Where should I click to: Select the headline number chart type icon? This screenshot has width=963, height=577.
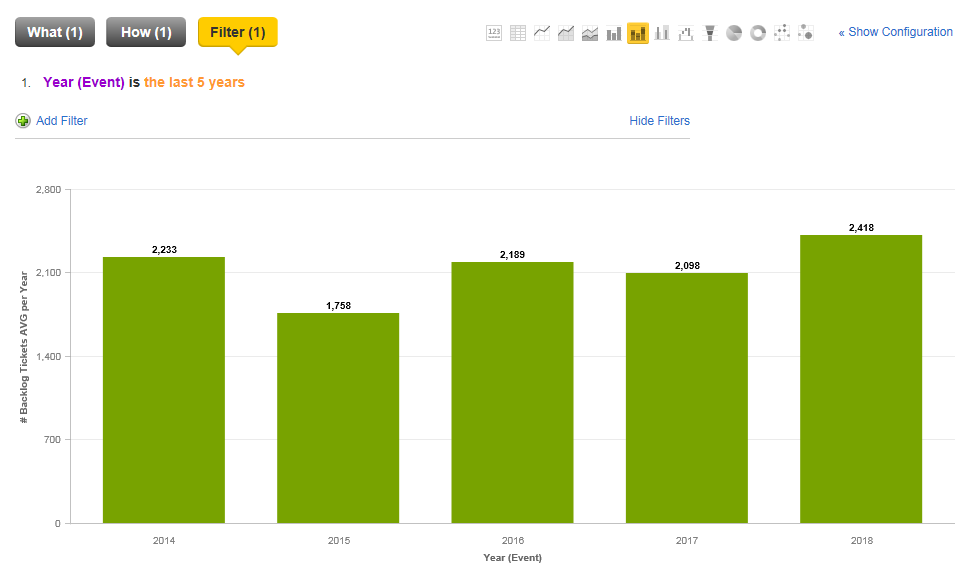pos(493,33)
